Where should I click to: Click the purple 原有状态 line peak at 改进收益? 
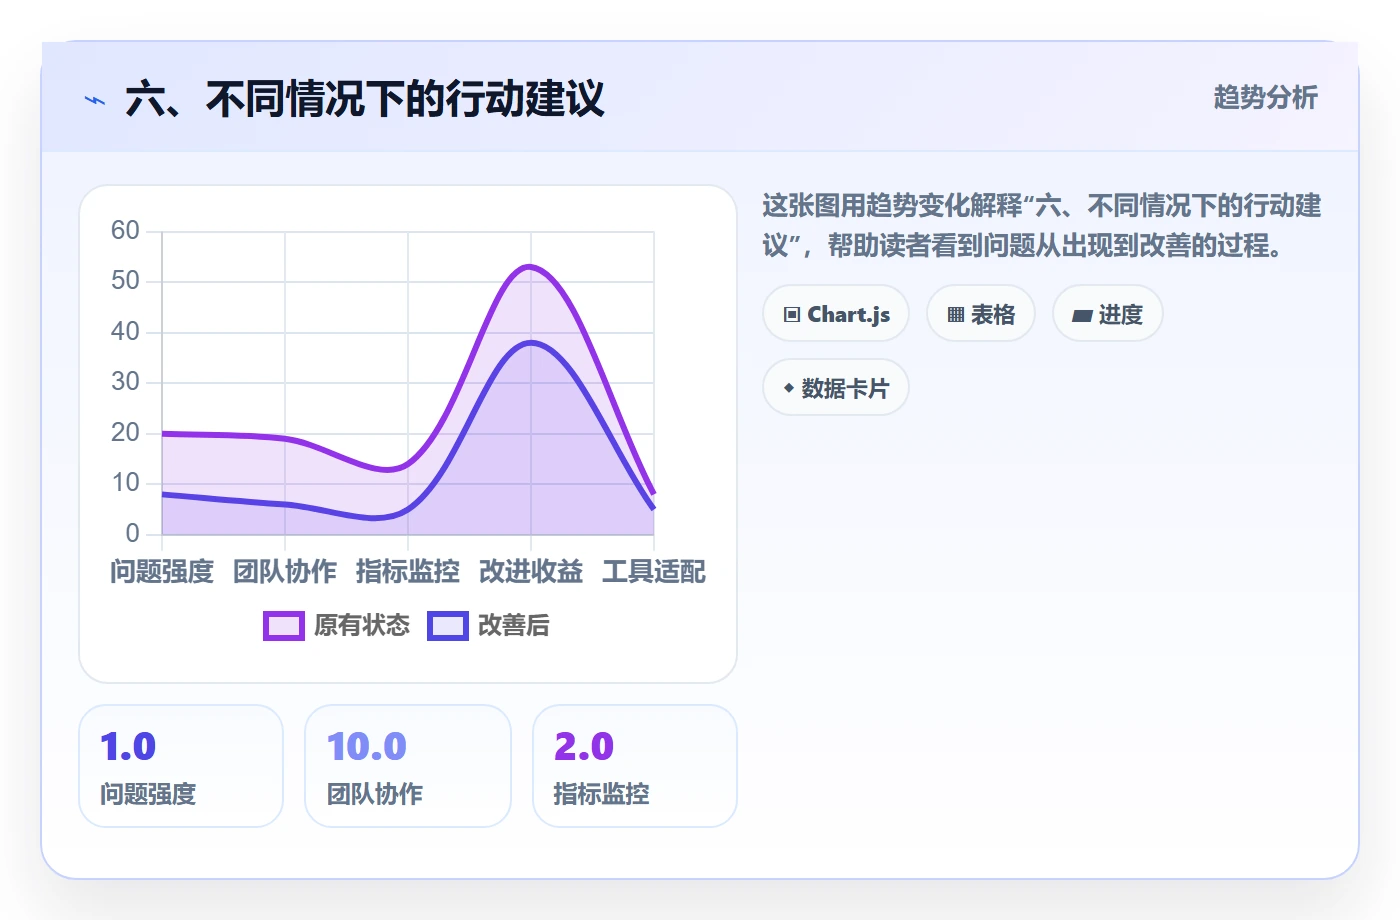pos(530,267)
